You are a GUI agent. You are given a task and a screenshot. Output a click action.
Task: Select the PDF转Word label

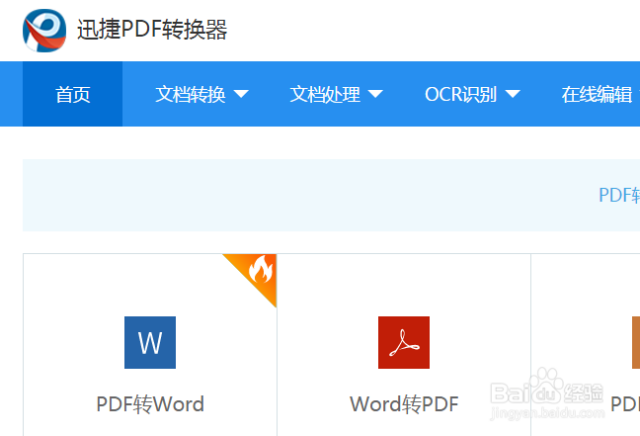pos(150,404)
